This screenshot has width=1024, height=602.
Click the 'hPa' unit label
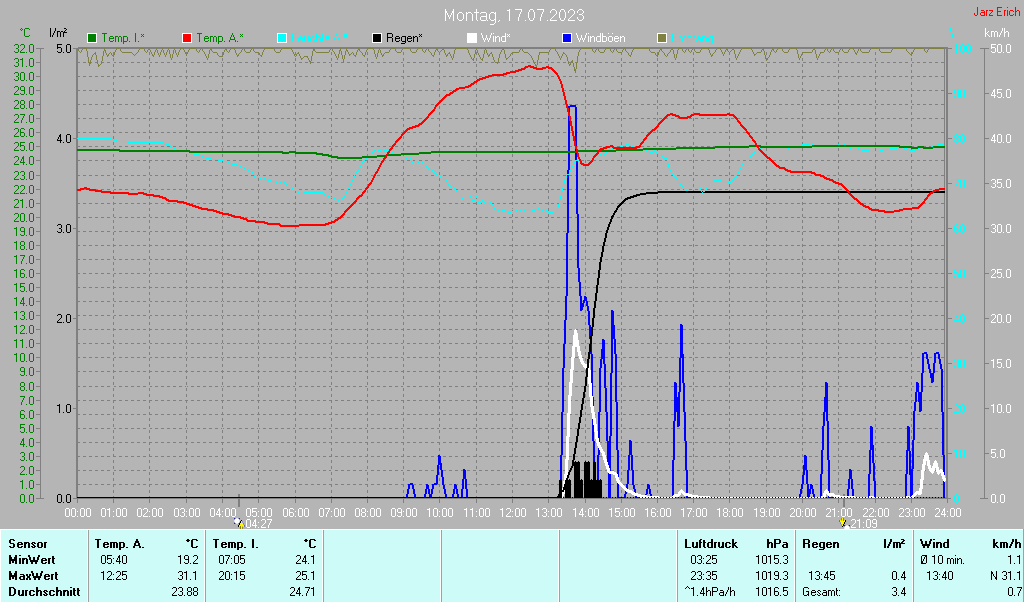tap(778, 544)
